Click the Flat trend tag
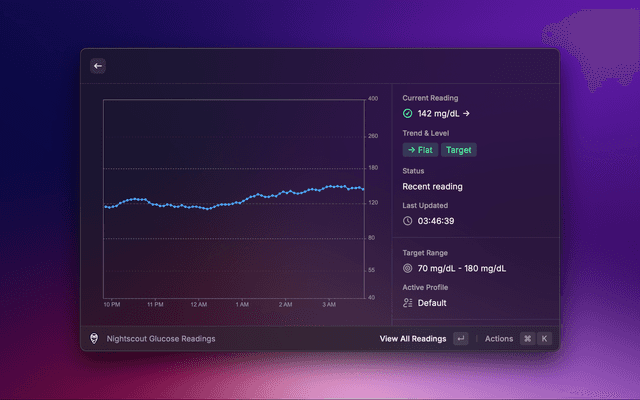This screenshot has width=640, height=400. point(420,150)
